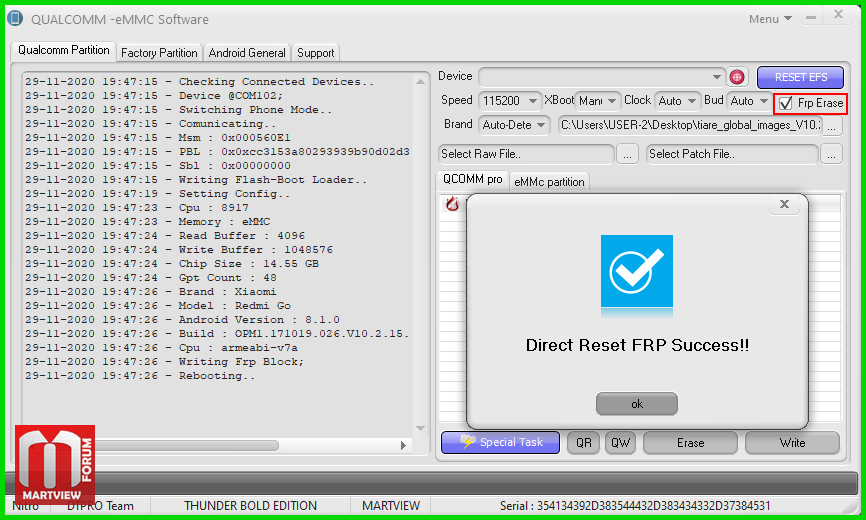866x520 pixels.
Task: Click the progress bar at the bottom
Action: (x=431, y=484)
